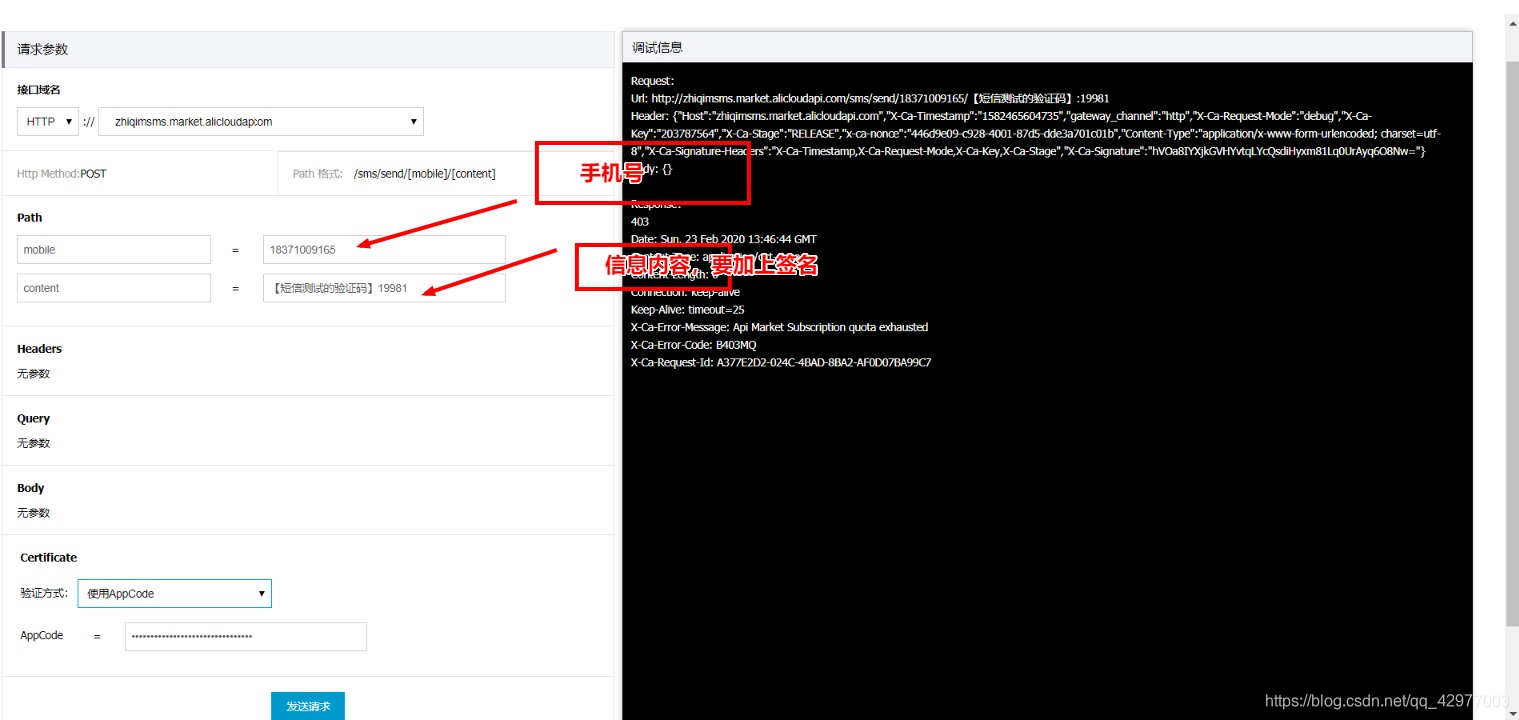Click the Headers section heading

click(39, 349)
